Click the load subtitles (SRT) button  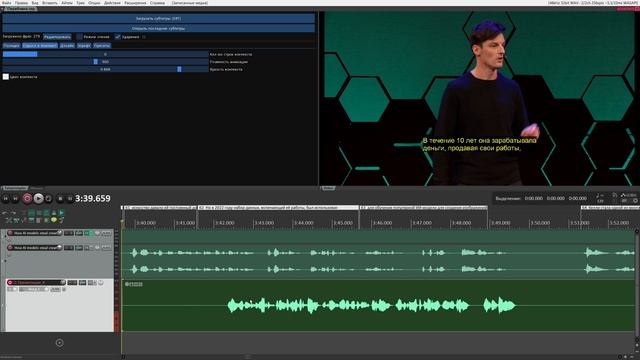(x=158, y=18)
